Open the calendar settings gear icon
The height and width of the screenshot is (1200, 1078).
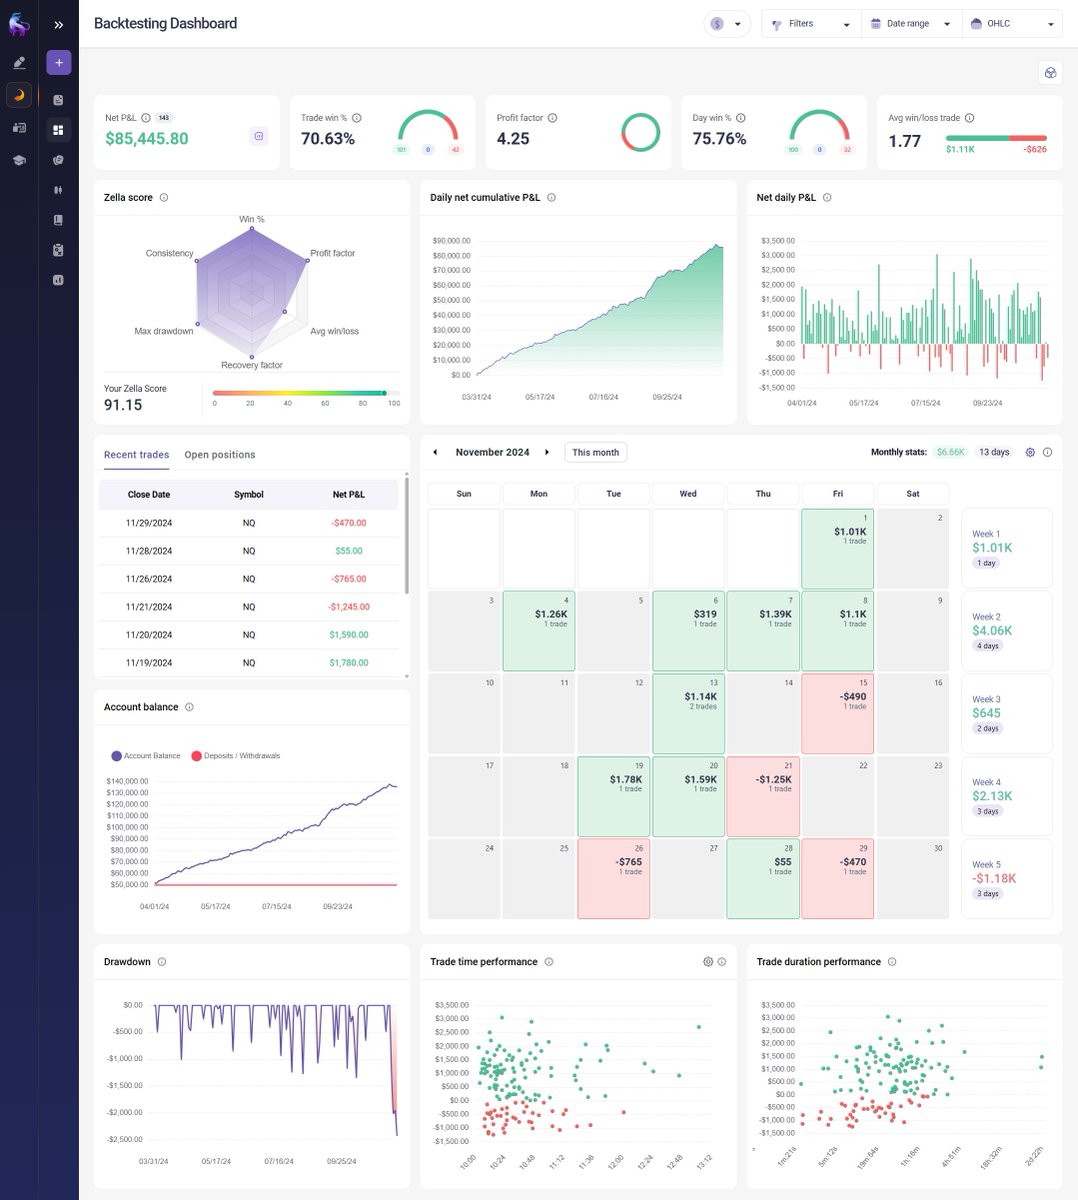click(x=1031, y=452)
